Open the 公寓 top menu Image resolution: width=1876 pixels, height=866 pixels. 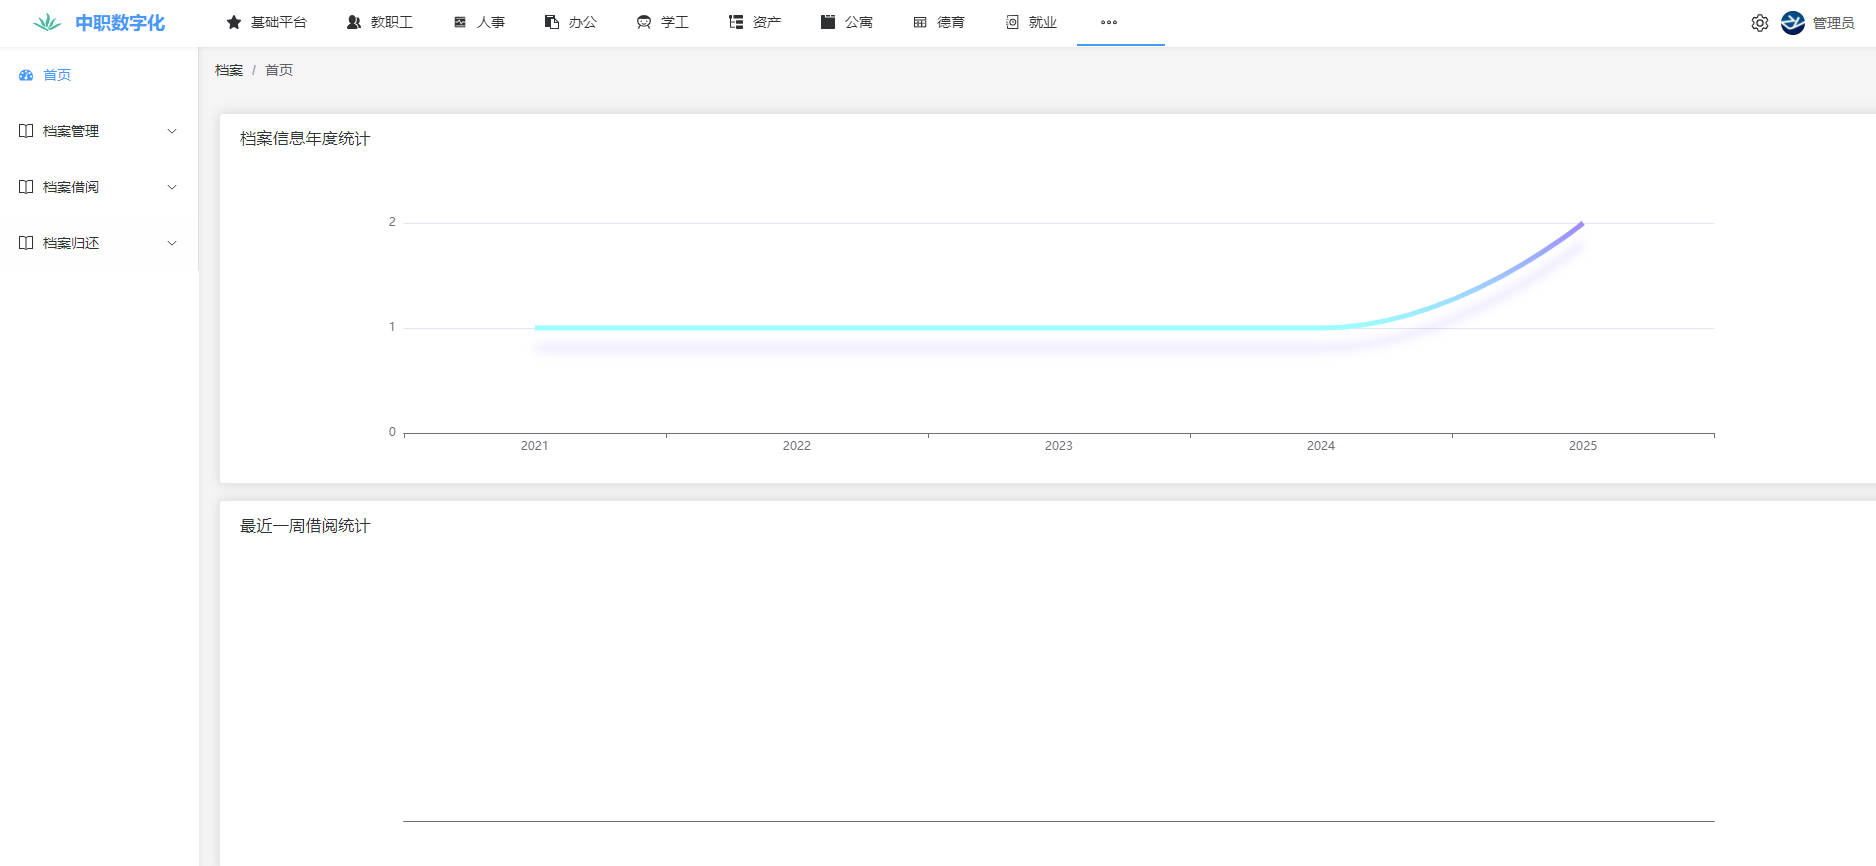pyautogui.click(x=847, y=22)
